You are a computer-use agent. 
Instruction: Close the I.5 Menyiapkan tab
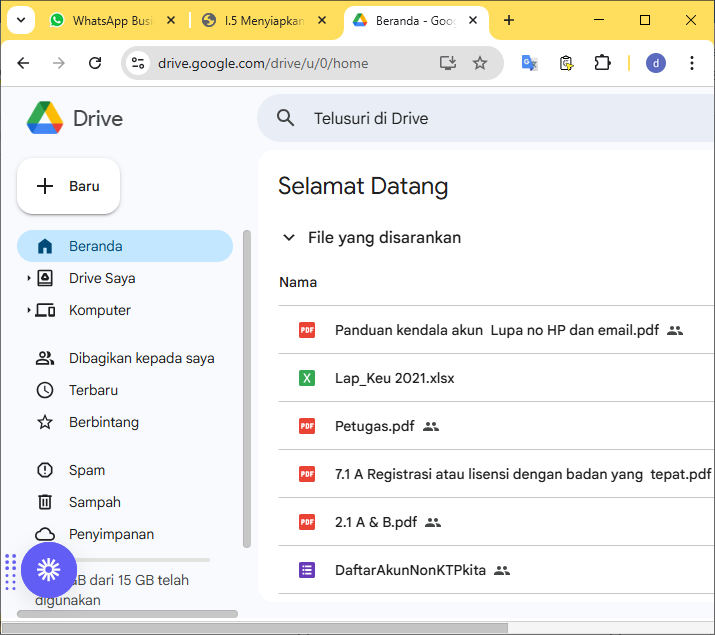coord(322,21)
